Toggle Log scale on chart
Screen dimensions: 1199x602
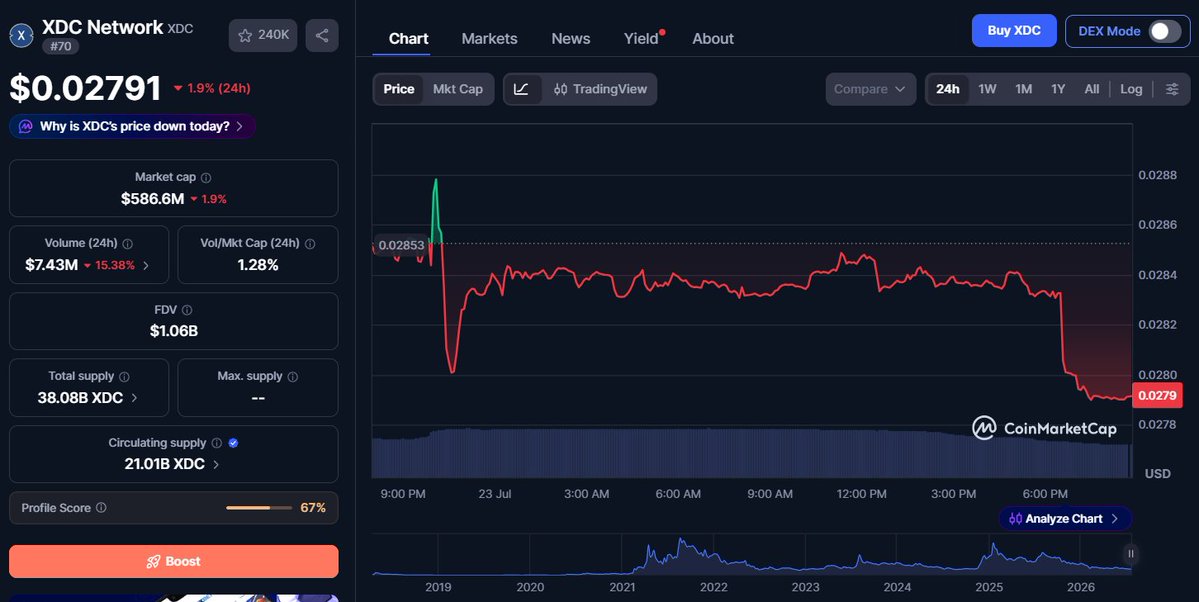coord(1131,89)
